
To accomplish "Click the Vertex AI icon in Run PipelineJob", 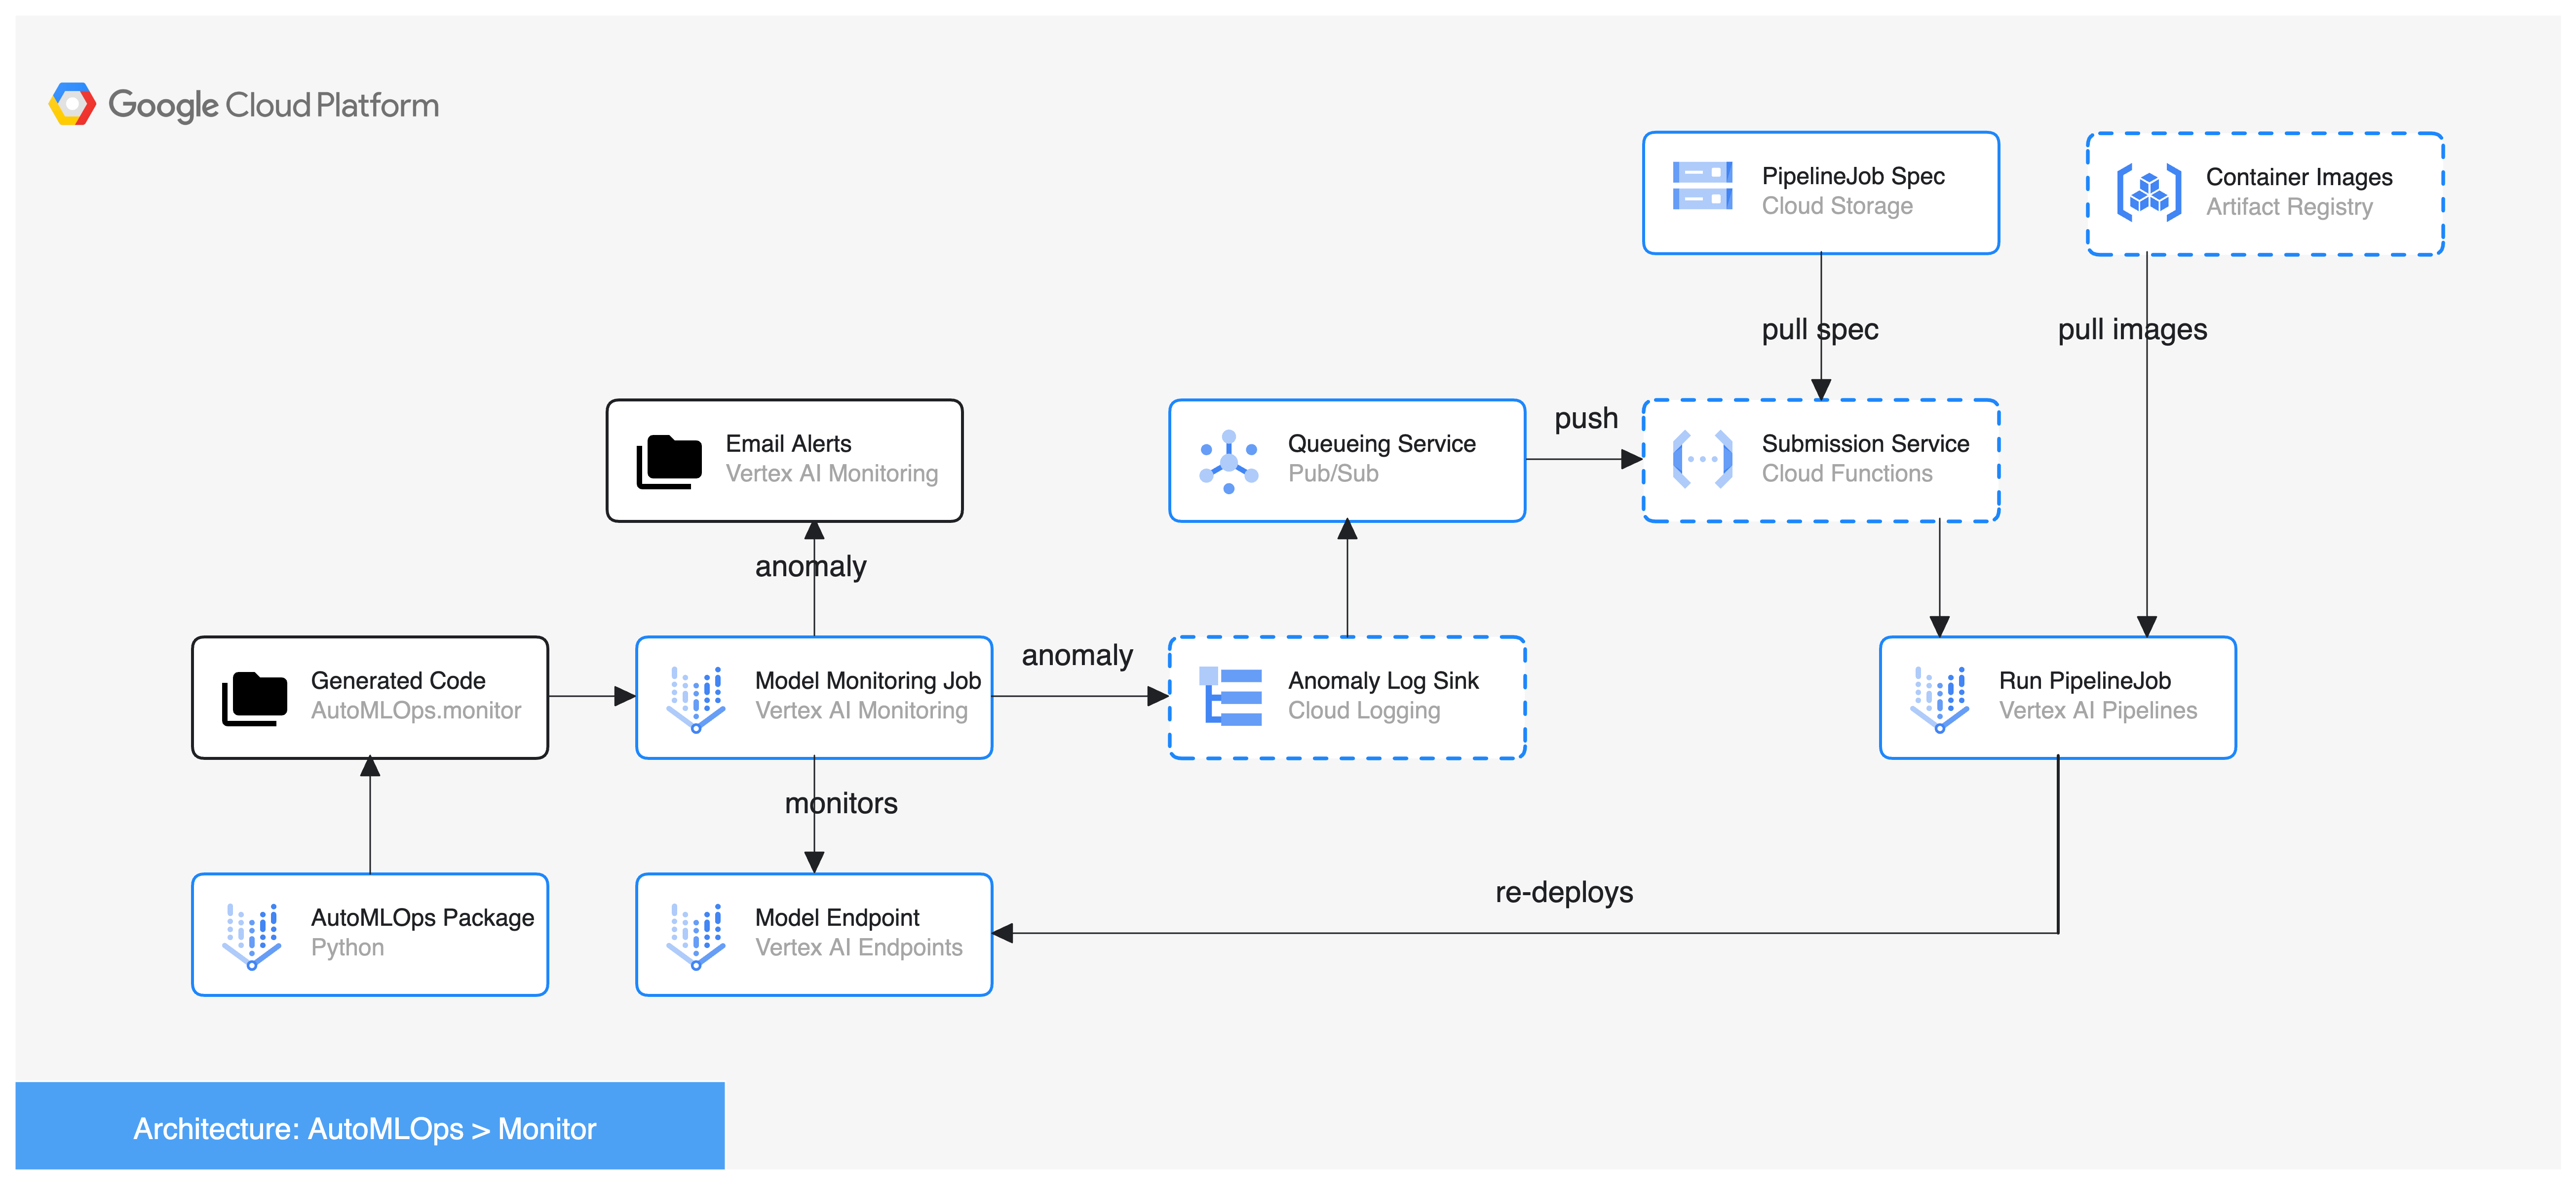I will point(1939,699).
